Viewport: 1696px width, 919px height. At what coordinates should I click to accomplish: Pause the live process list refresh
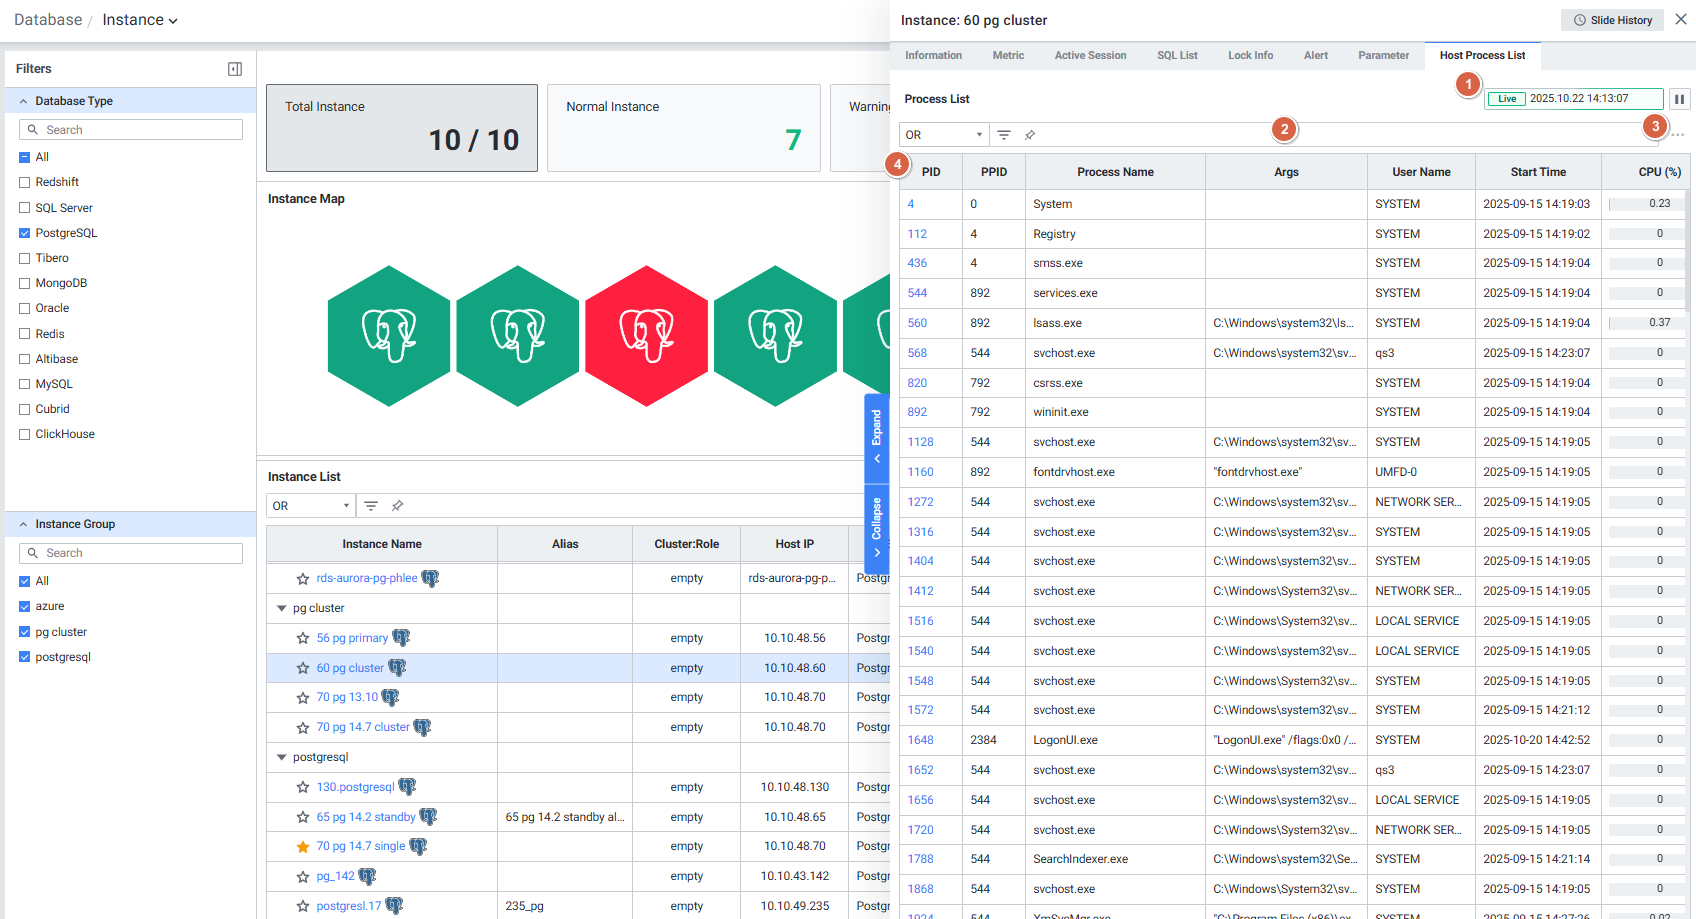click(1679, 99)
